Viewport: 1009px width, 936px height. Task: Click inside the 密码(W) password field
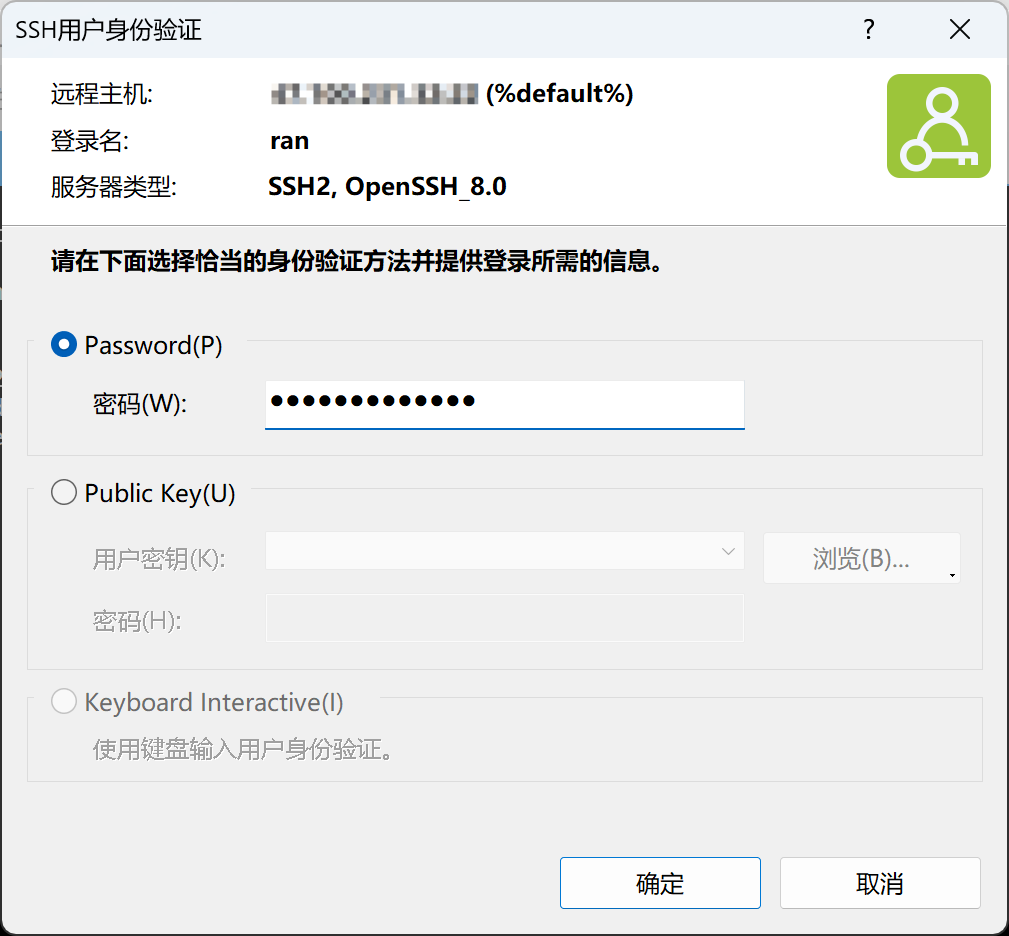click(x=504, y=404)
